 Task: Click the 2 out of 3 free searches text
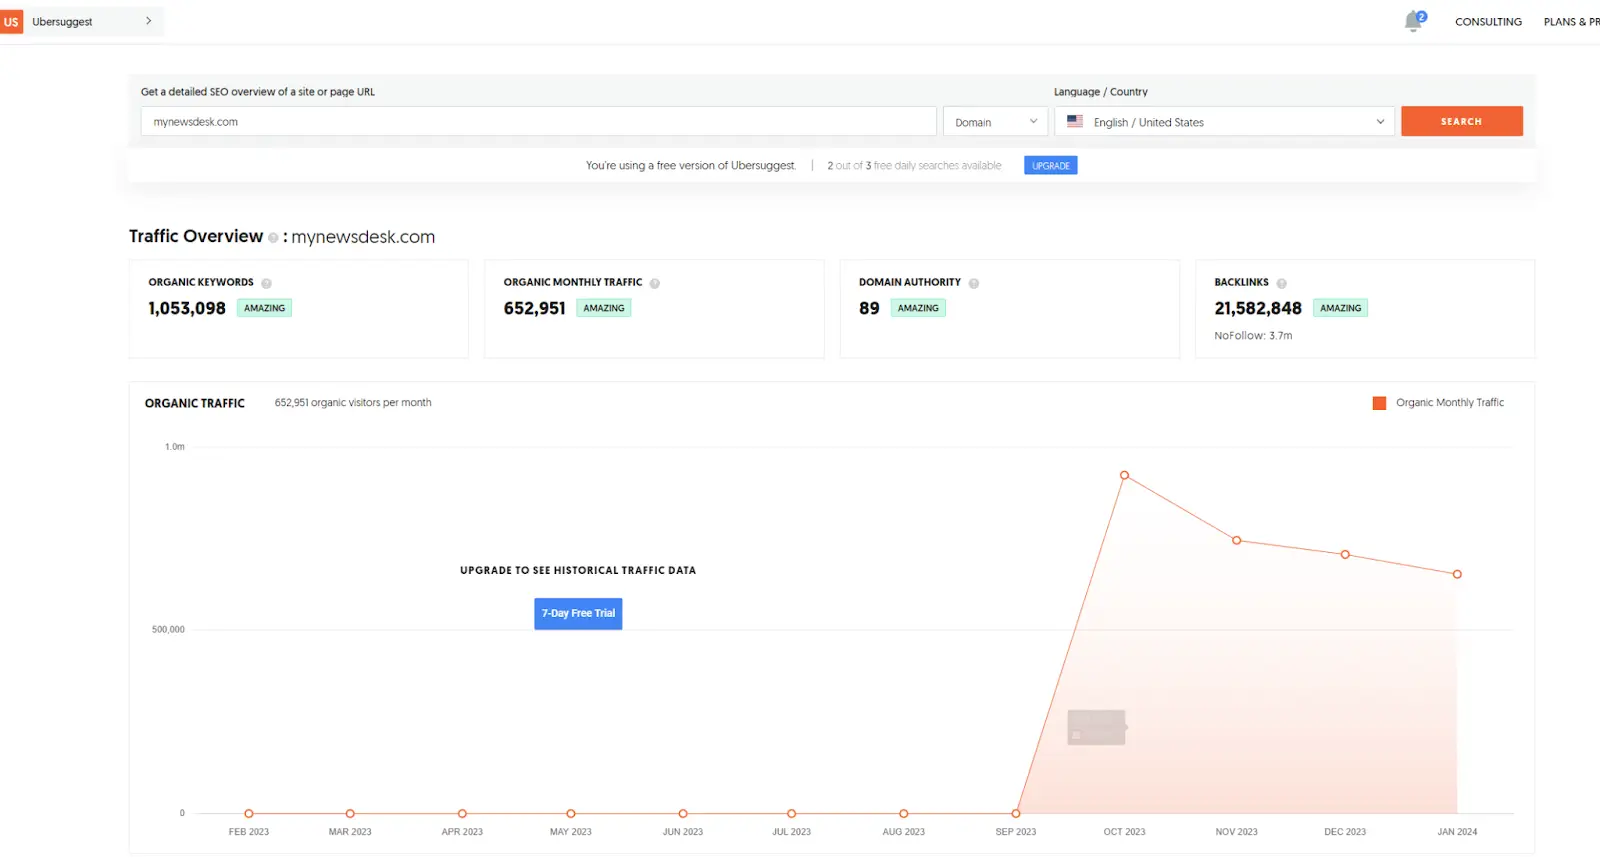tap(914, 166)
